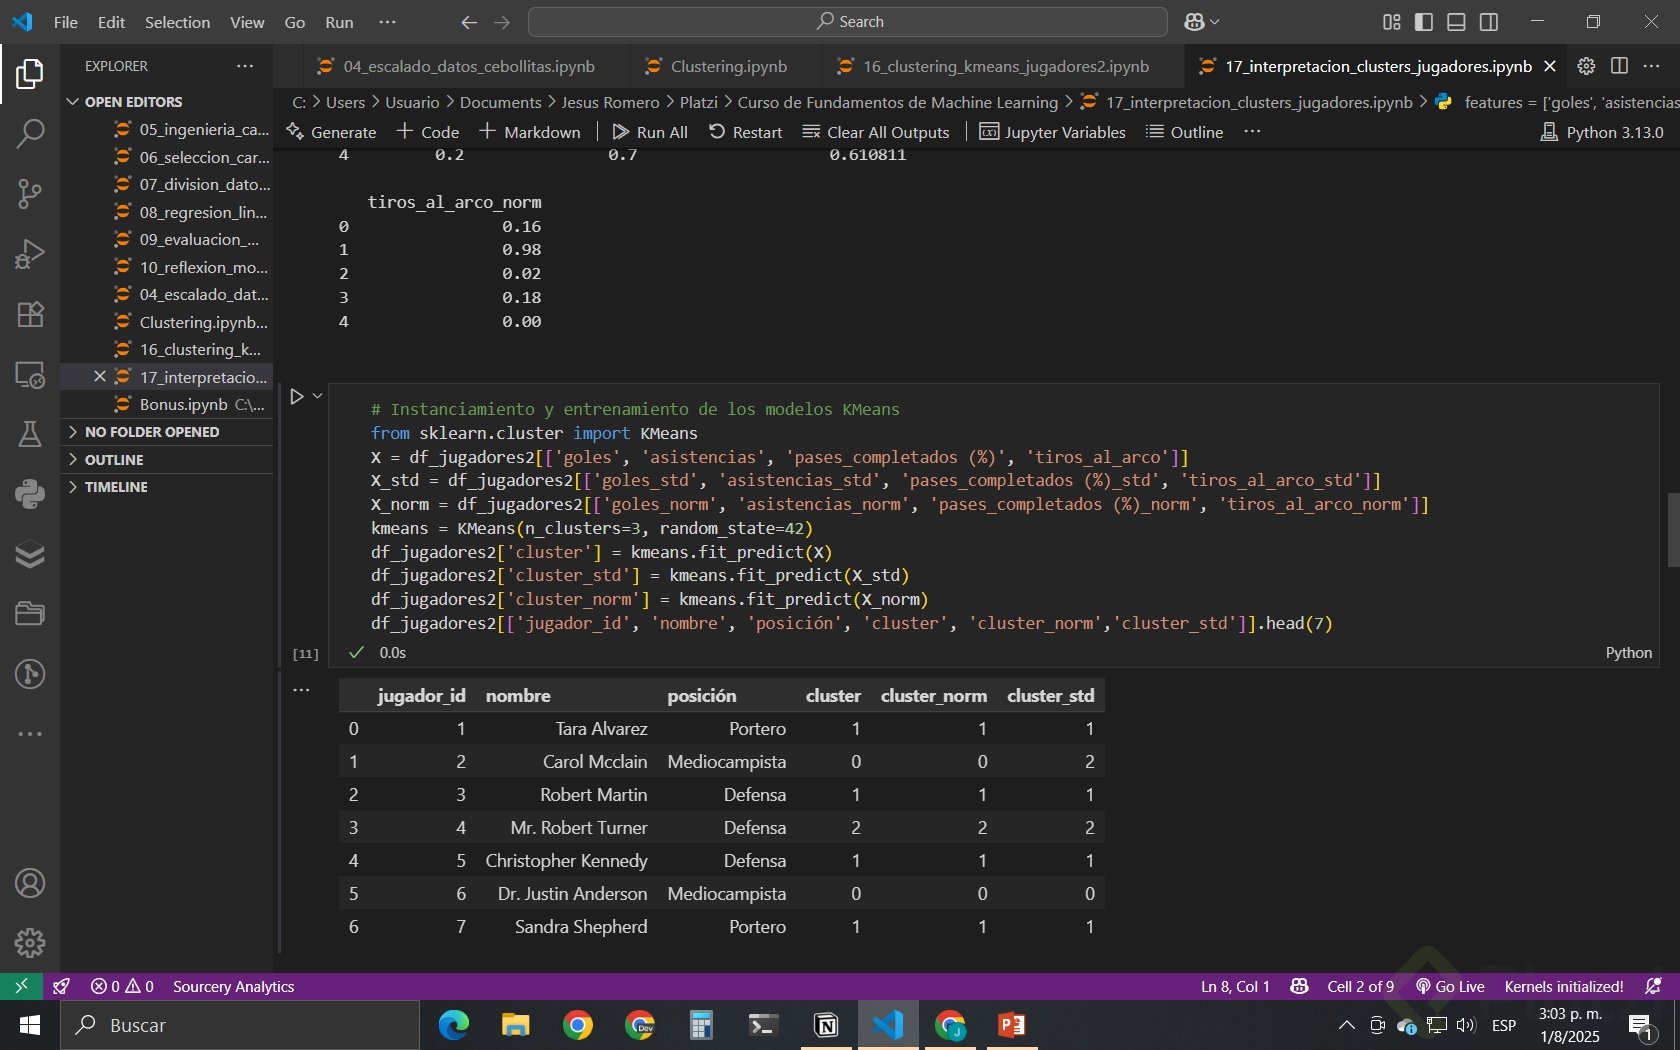The width and height of the screenshot is (1680, 1050).
Task: Click Clear All Outputs button
Action: (x=876, y=132)
